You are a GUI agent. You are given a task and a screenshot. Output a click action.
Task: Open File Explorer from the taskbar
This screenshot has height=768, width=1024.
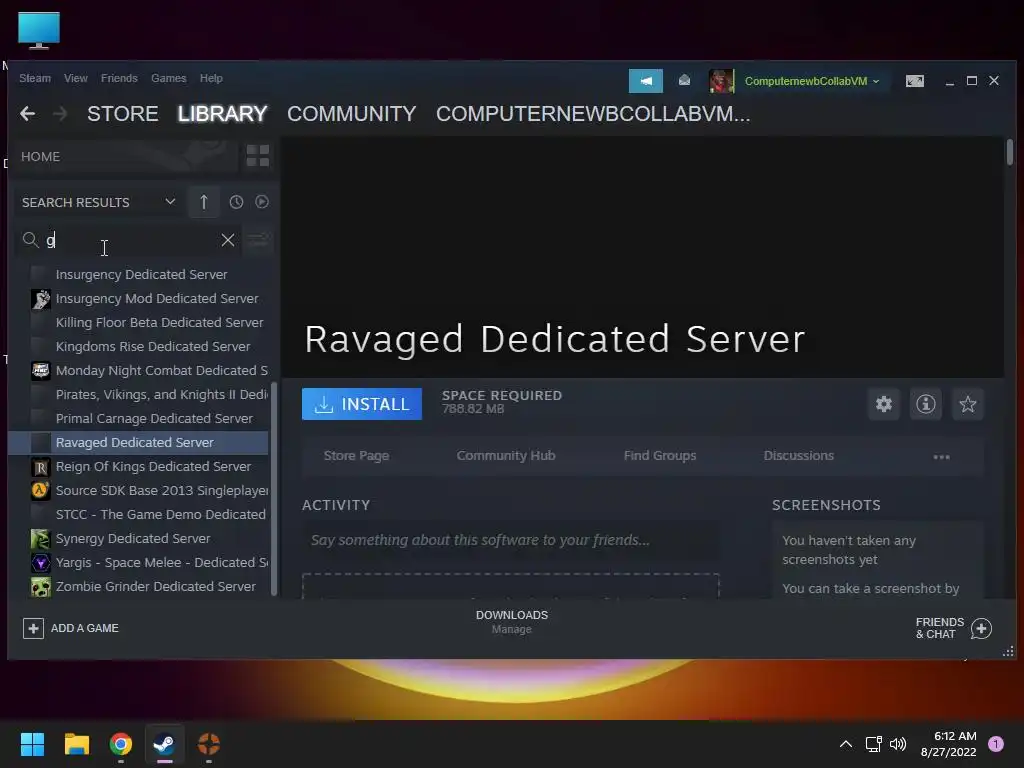point(76,744)
